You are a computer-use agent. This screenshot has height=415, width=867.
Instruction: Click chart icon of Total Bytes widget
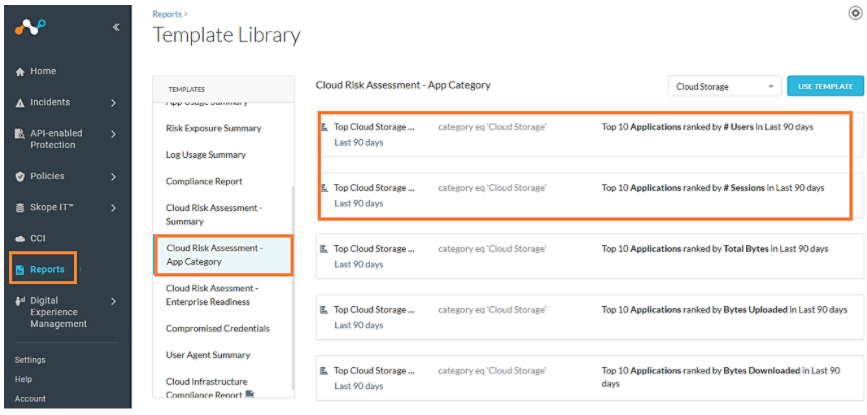click(x=325, y=249)
